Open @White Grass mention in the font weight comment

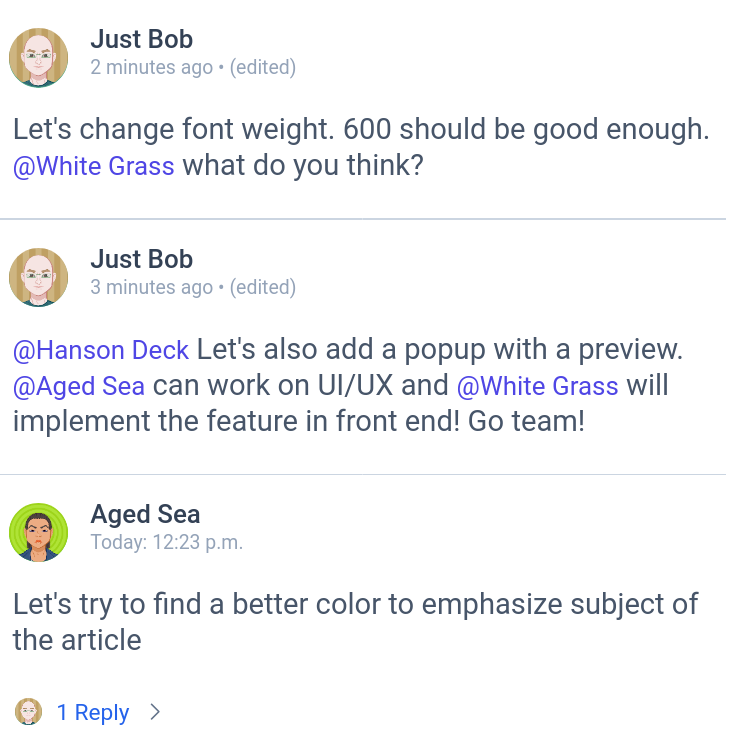click(93, 166)
